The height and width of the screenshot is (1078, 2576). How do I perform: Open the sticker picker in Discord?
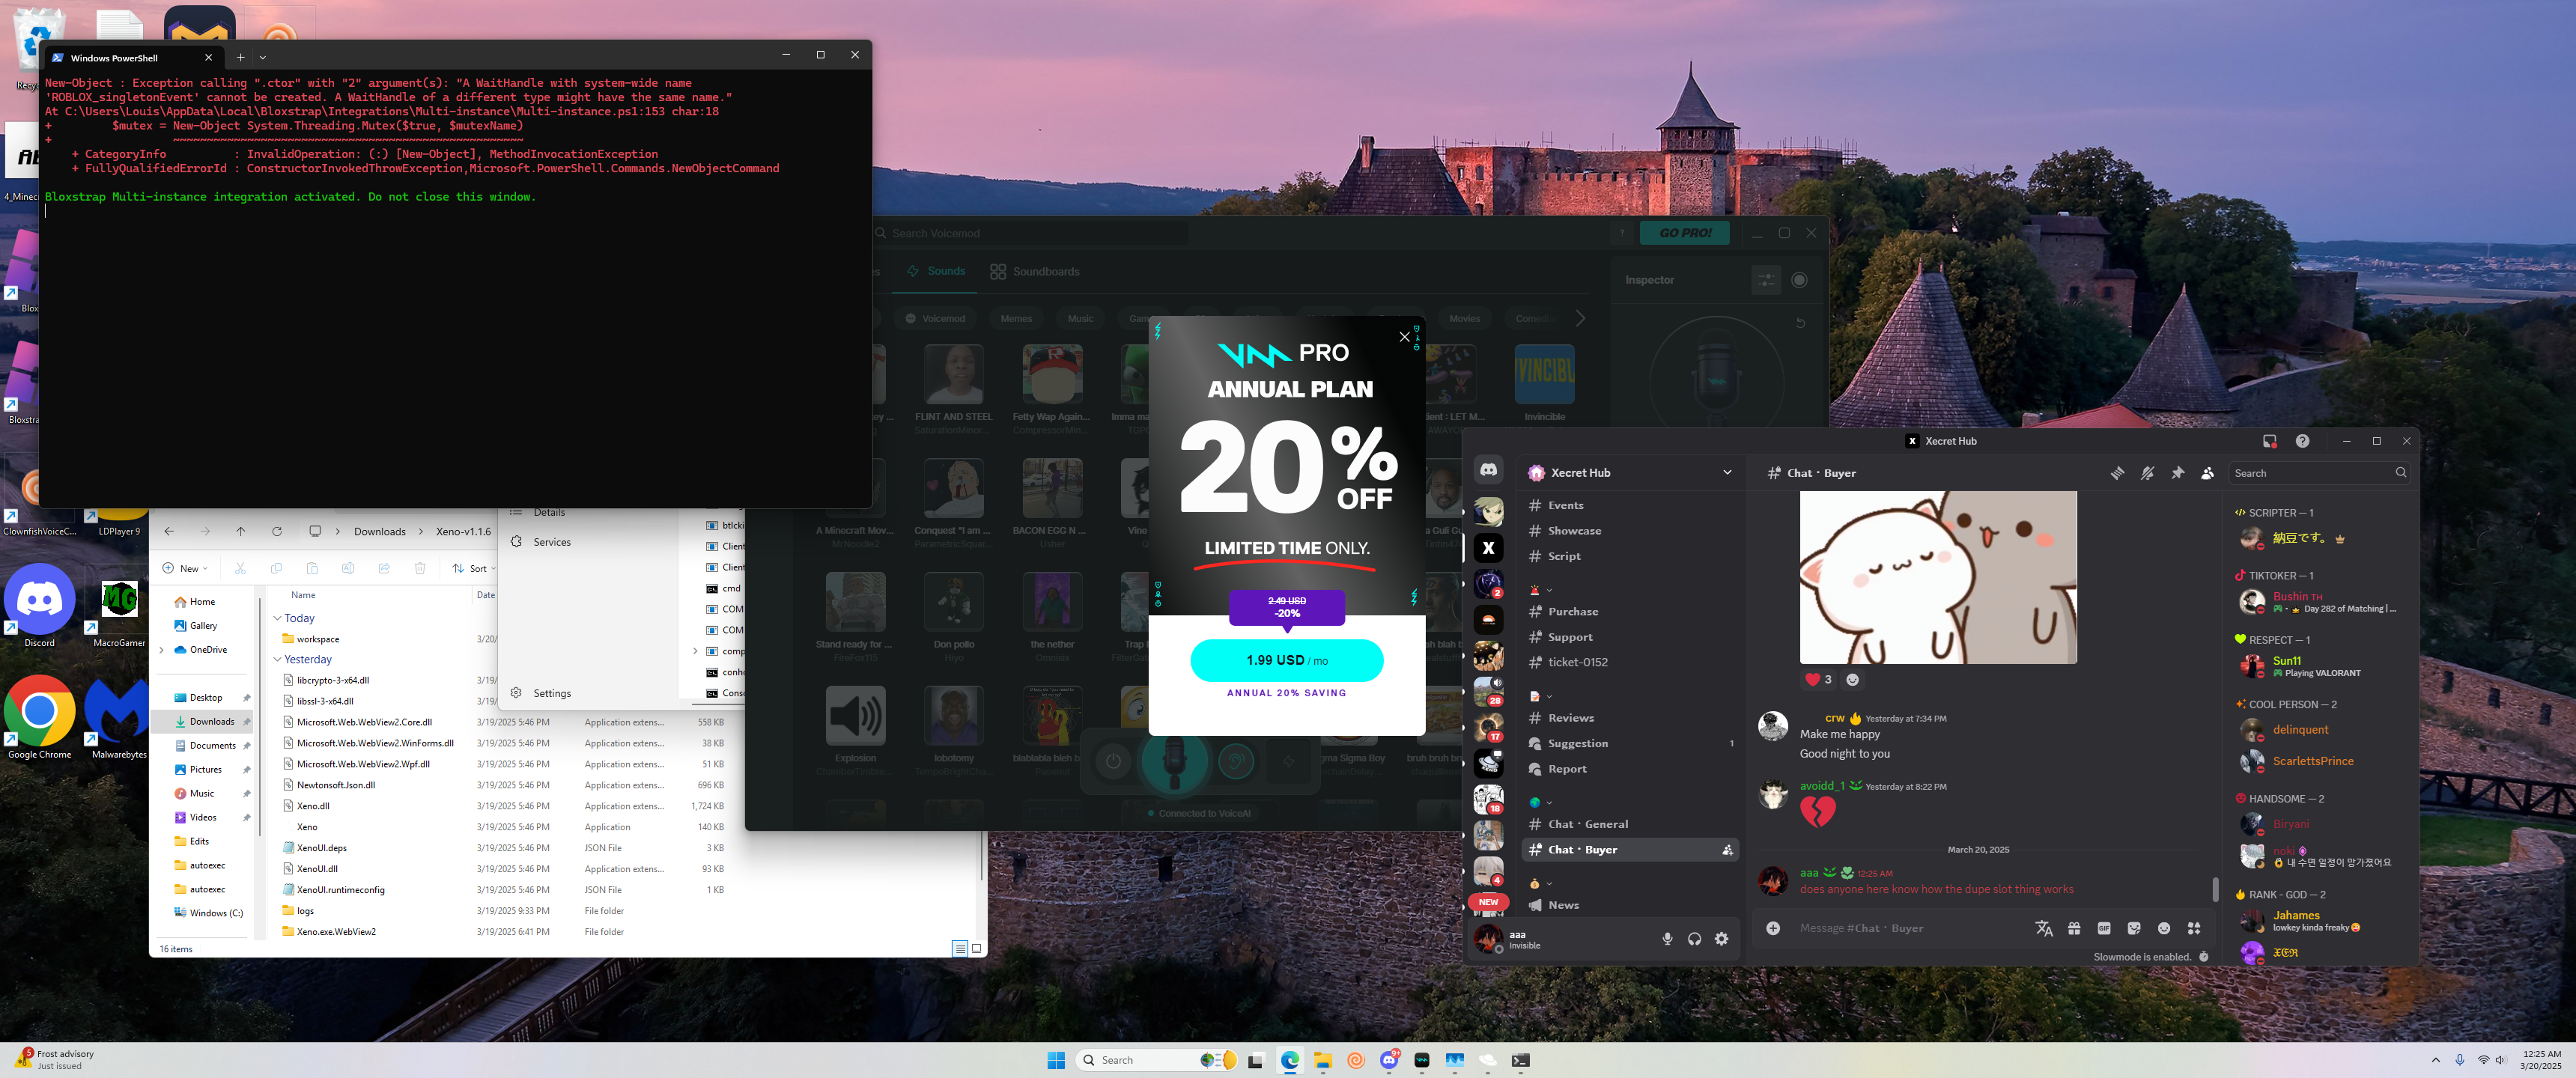(x=2134, y=928)
